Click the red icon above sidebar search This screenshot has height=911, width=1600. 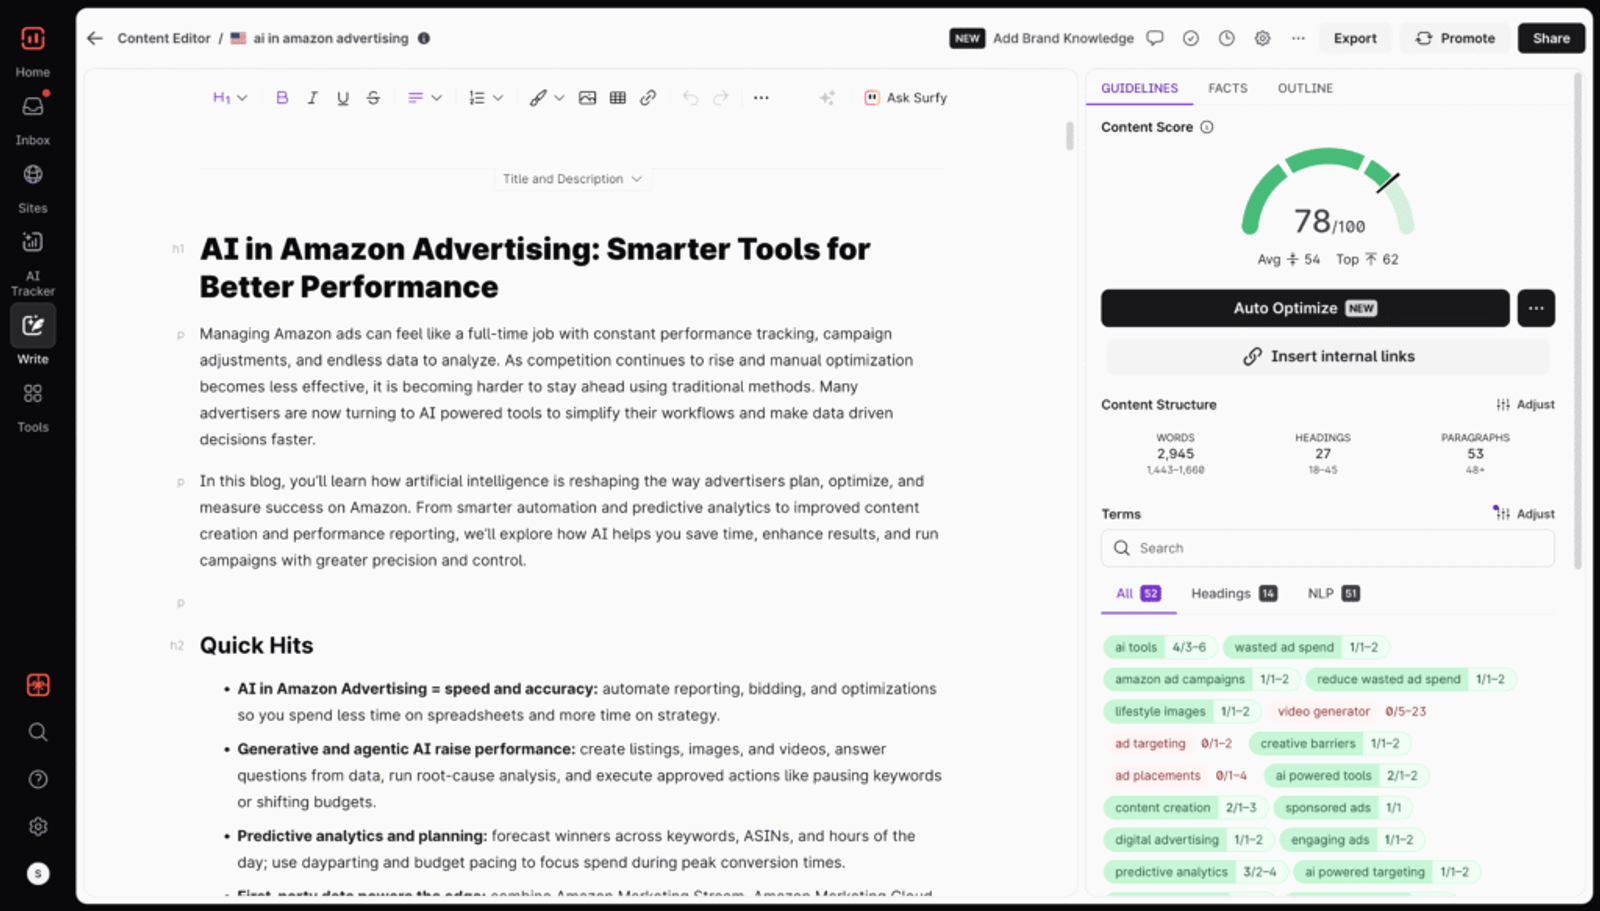38,685
